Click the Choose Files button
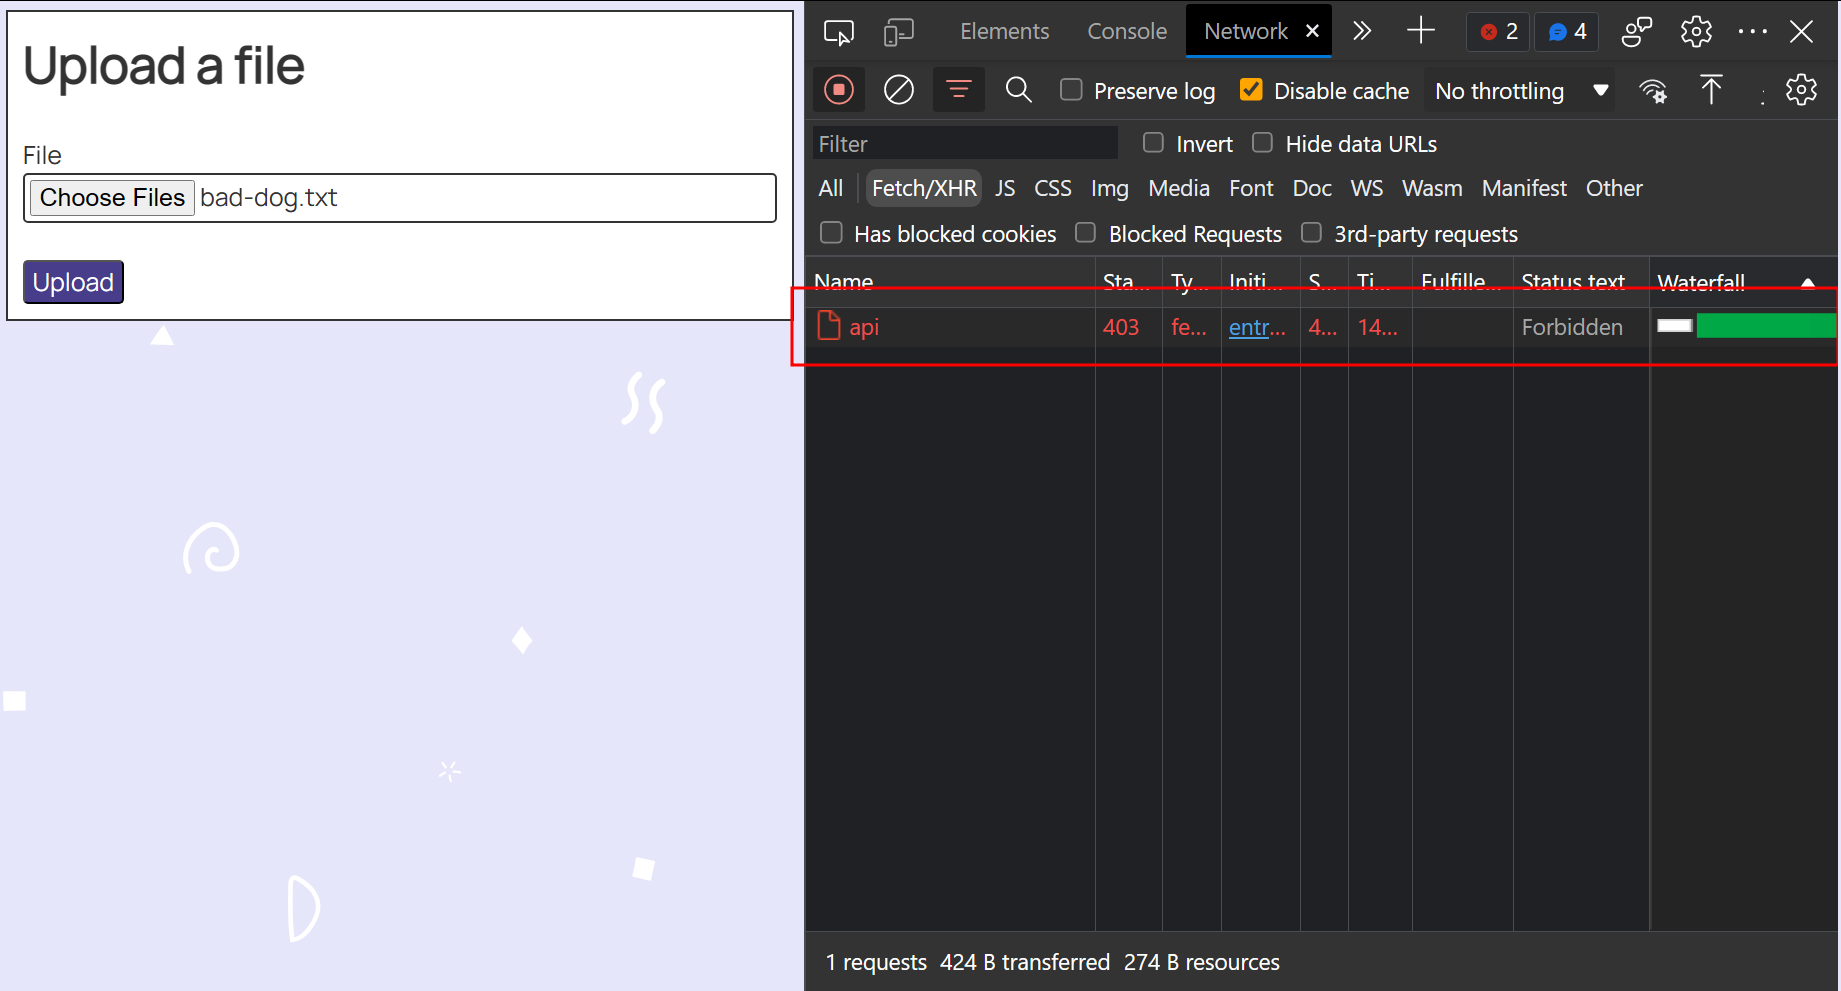This screenshot has width=1841, height=991. point(112,198)
